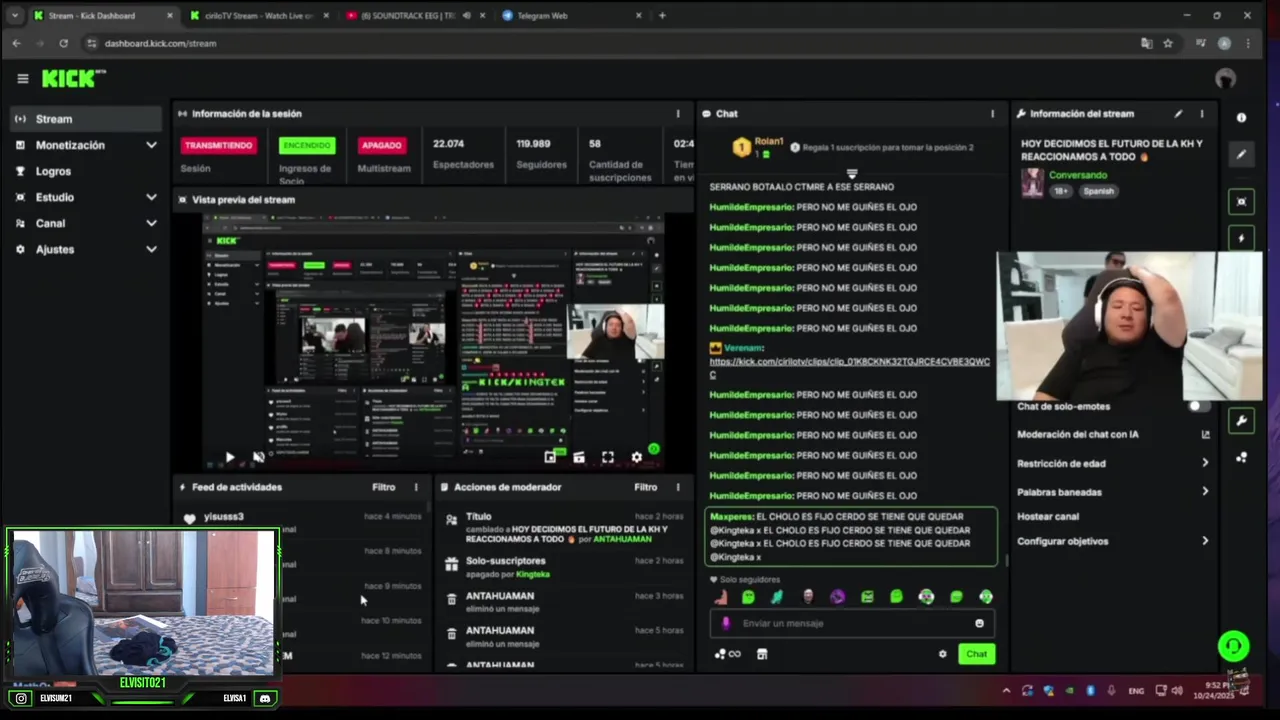Click the ENG language indicator in taskbar
Screen dimensions: 1280x720
(x=1136, y=691)
